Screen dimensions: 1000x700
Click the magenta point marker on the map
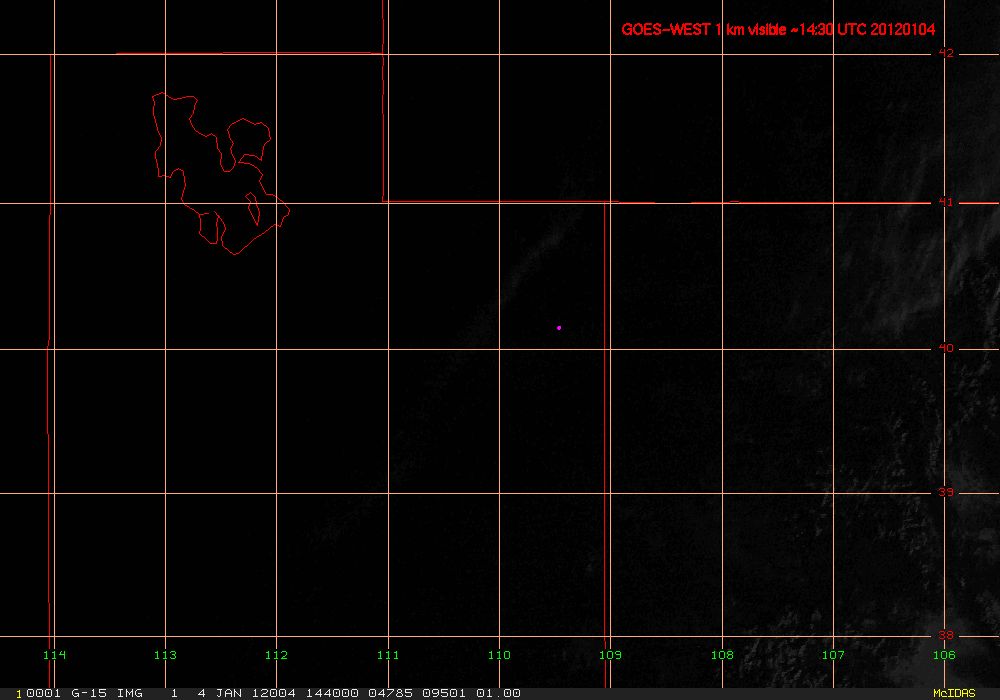[x=559, y=328]
